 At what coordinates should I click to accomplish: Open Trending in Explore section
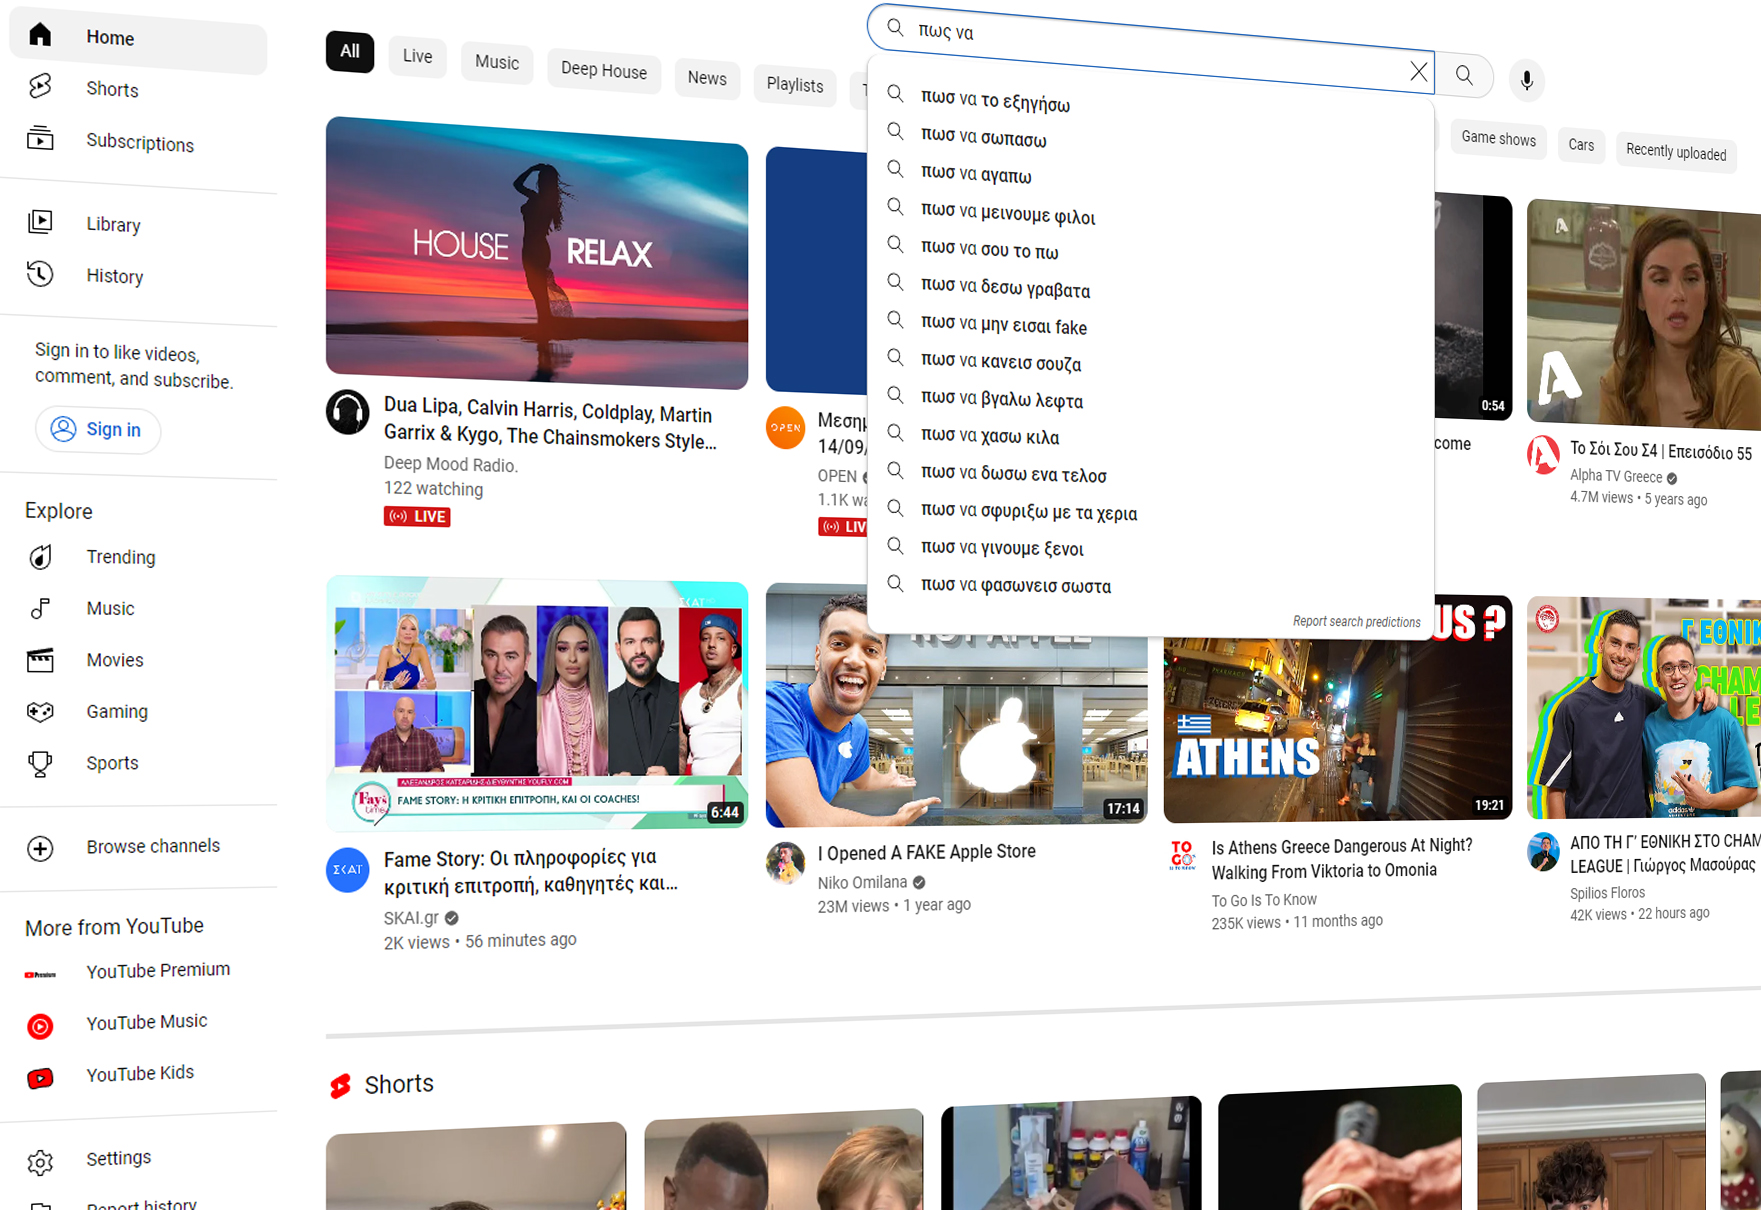pyautogui.click(x=120, y=557)
